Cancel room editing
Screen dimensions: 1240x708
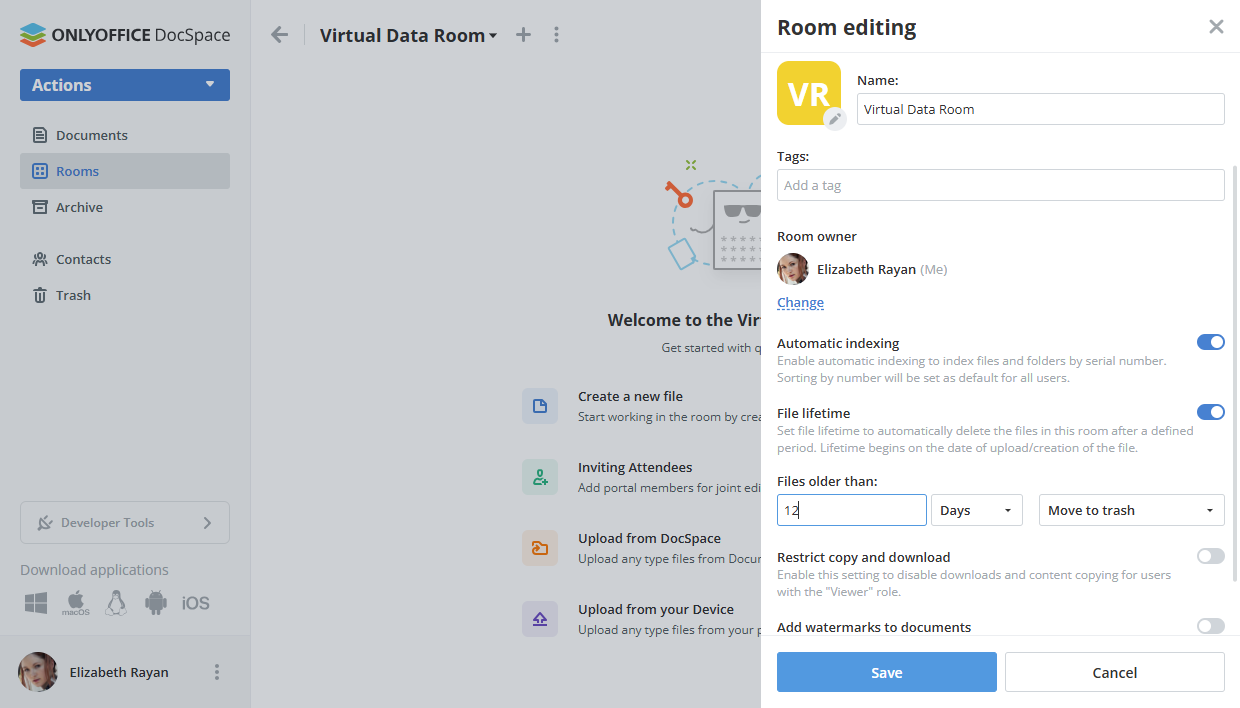coord(1115,672)
